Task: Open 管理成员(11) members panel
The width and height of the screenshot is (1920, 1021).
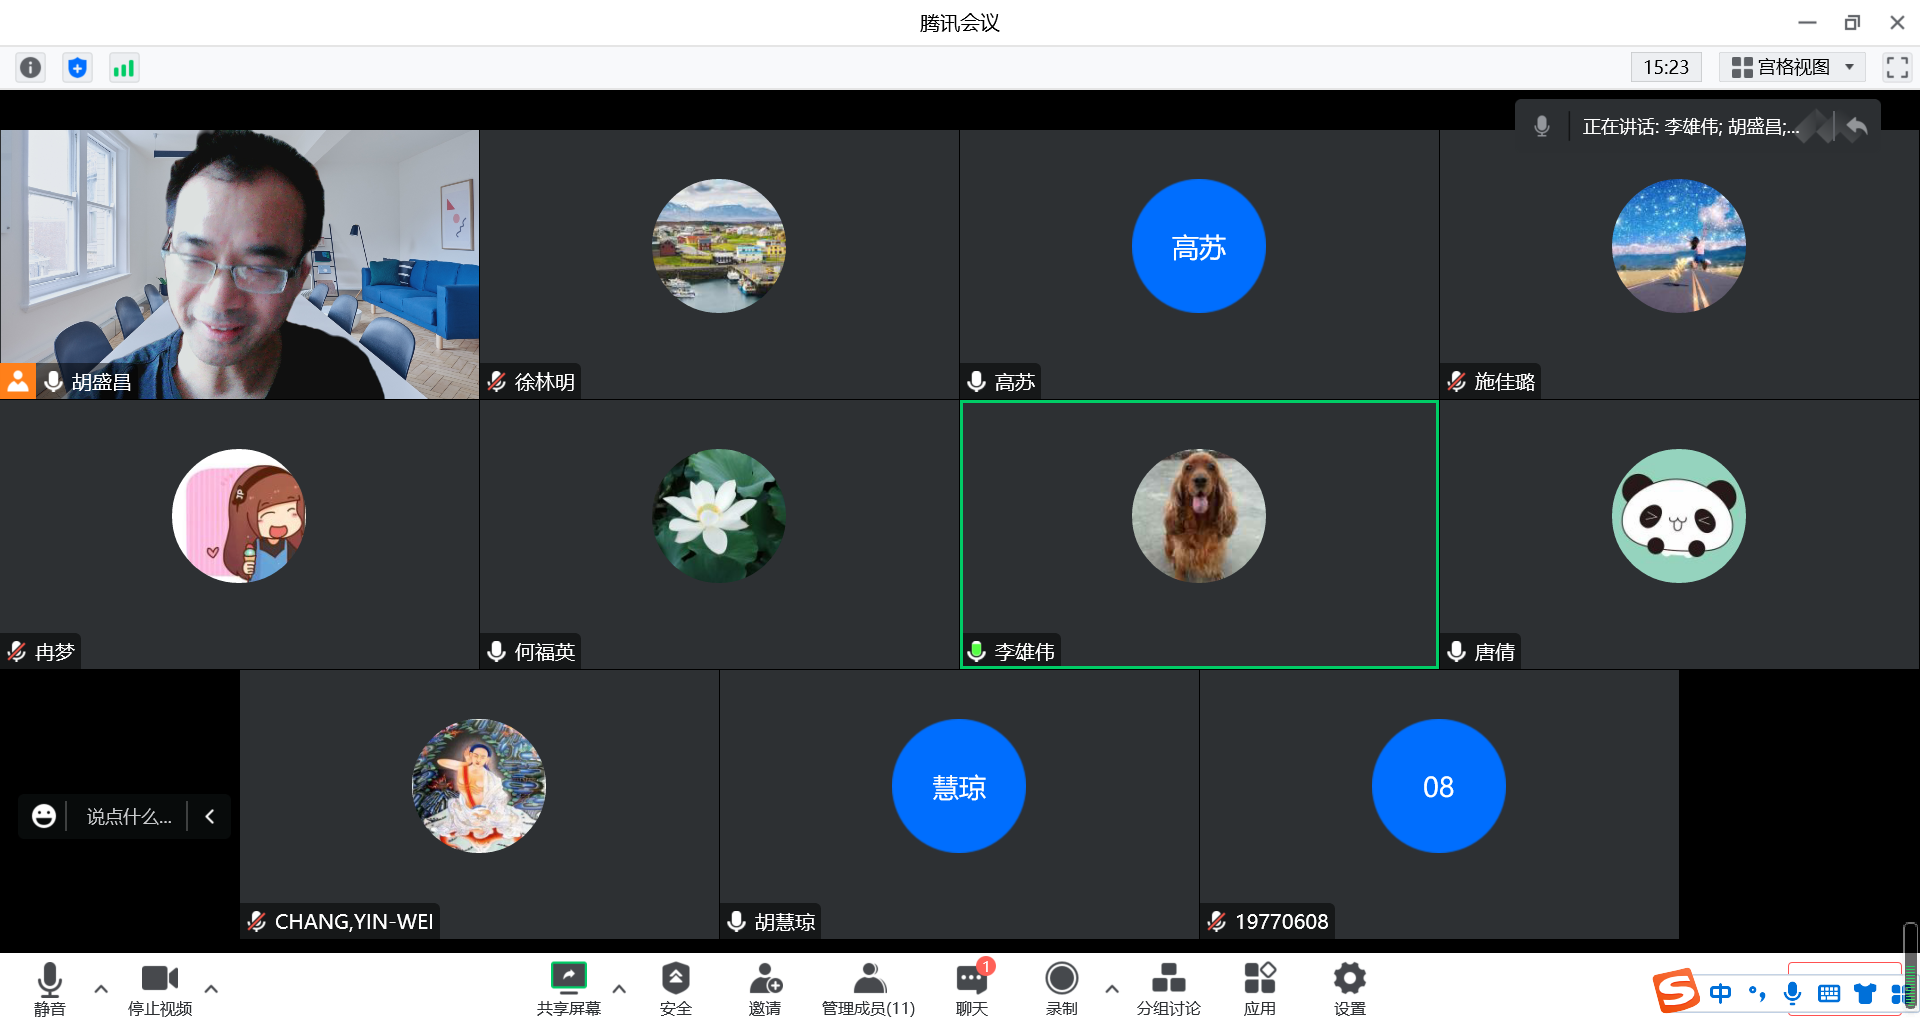Action: coord(868,989)
